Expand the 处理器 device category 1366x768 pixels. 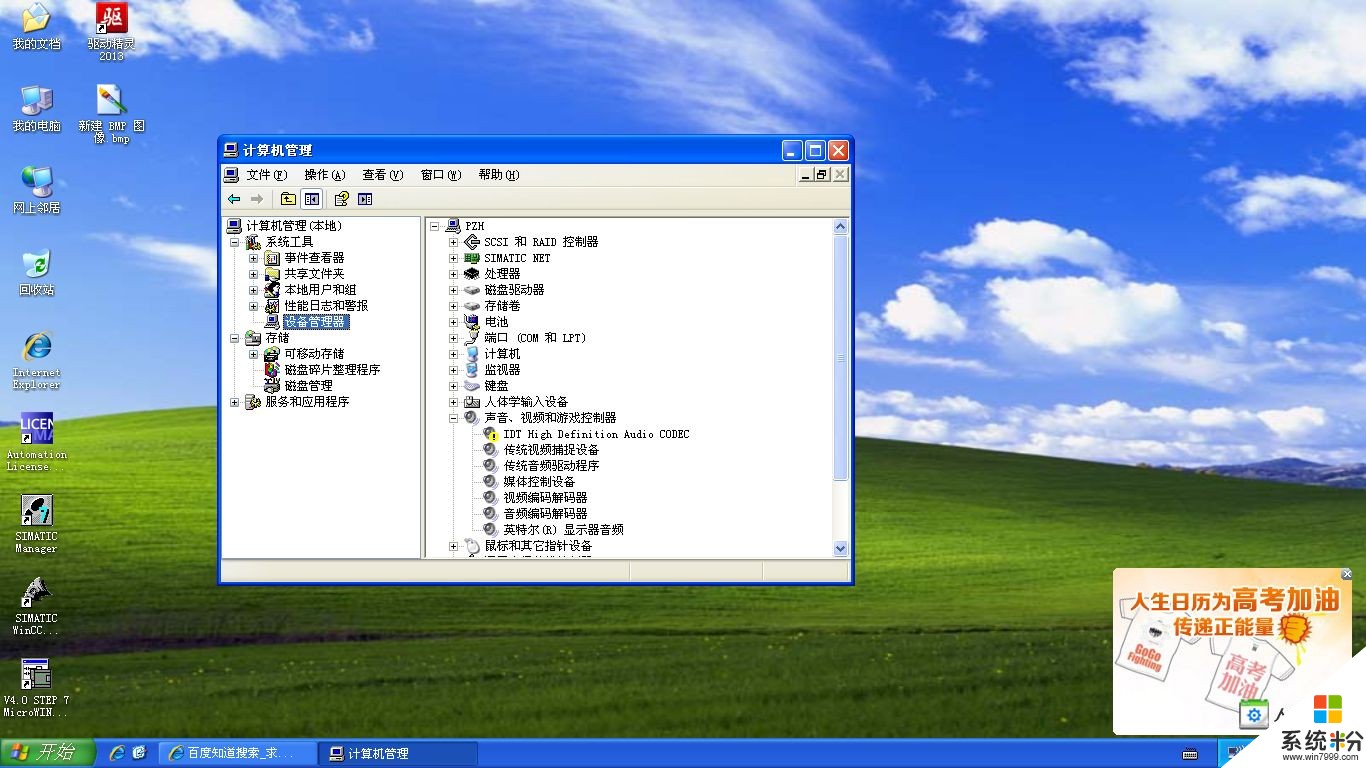454,274
